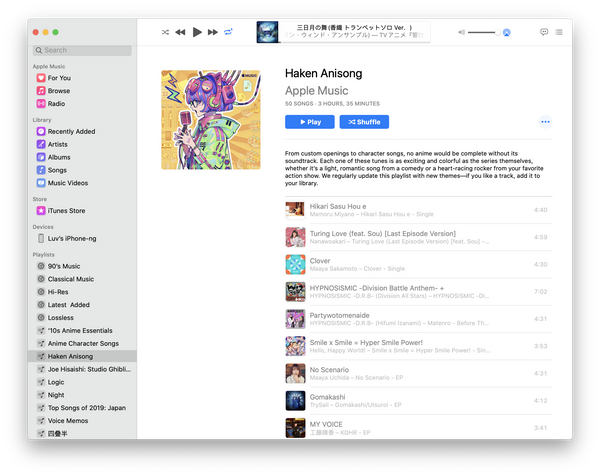Click the now playing track title
The height and width of the screenshot is (476, 600).
click(354, 28)
